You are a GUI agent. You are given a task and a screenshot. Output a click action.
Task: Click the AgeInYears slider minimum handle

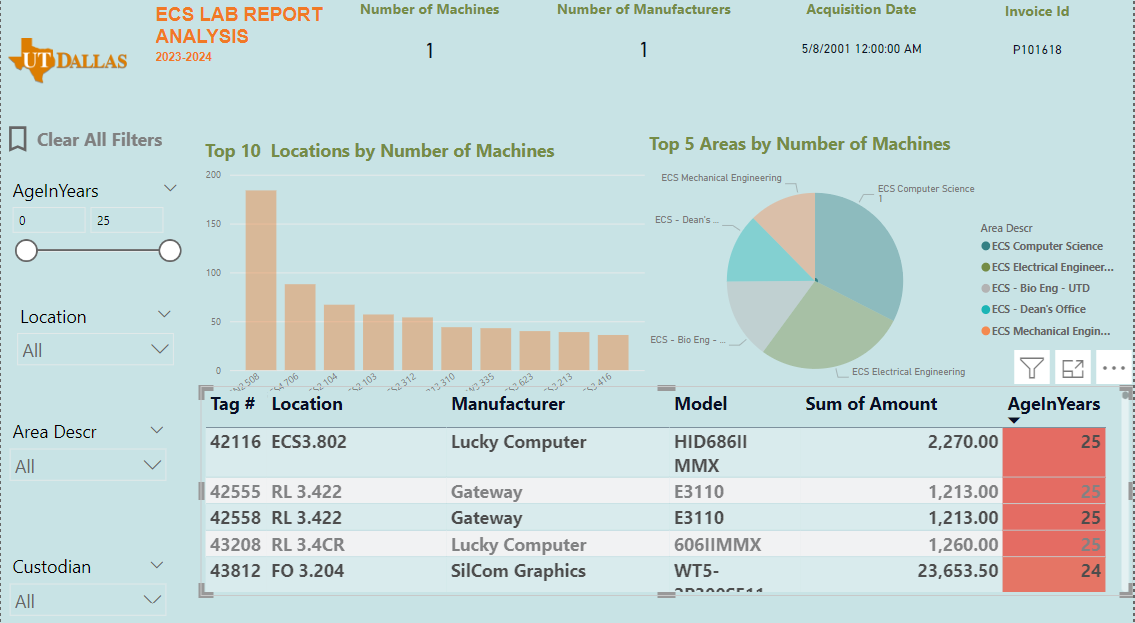(27, 250)
